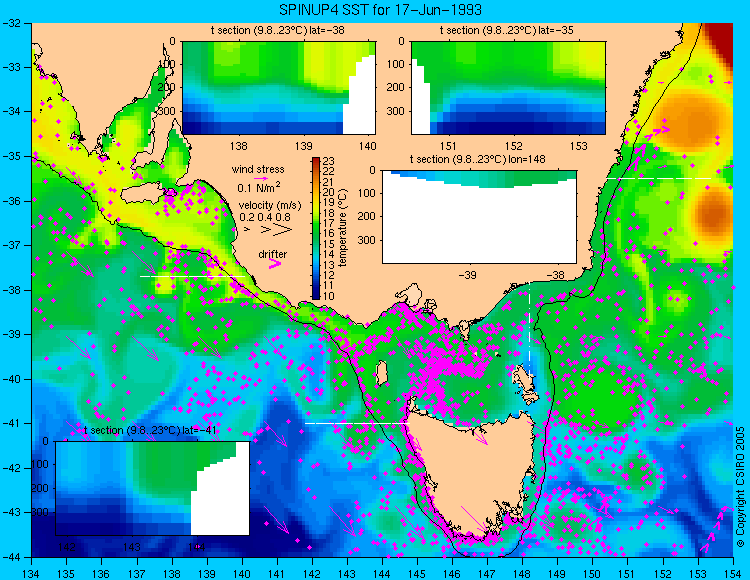Click the largest black velocity arrowhead in the legend

[x=283, y=230]
